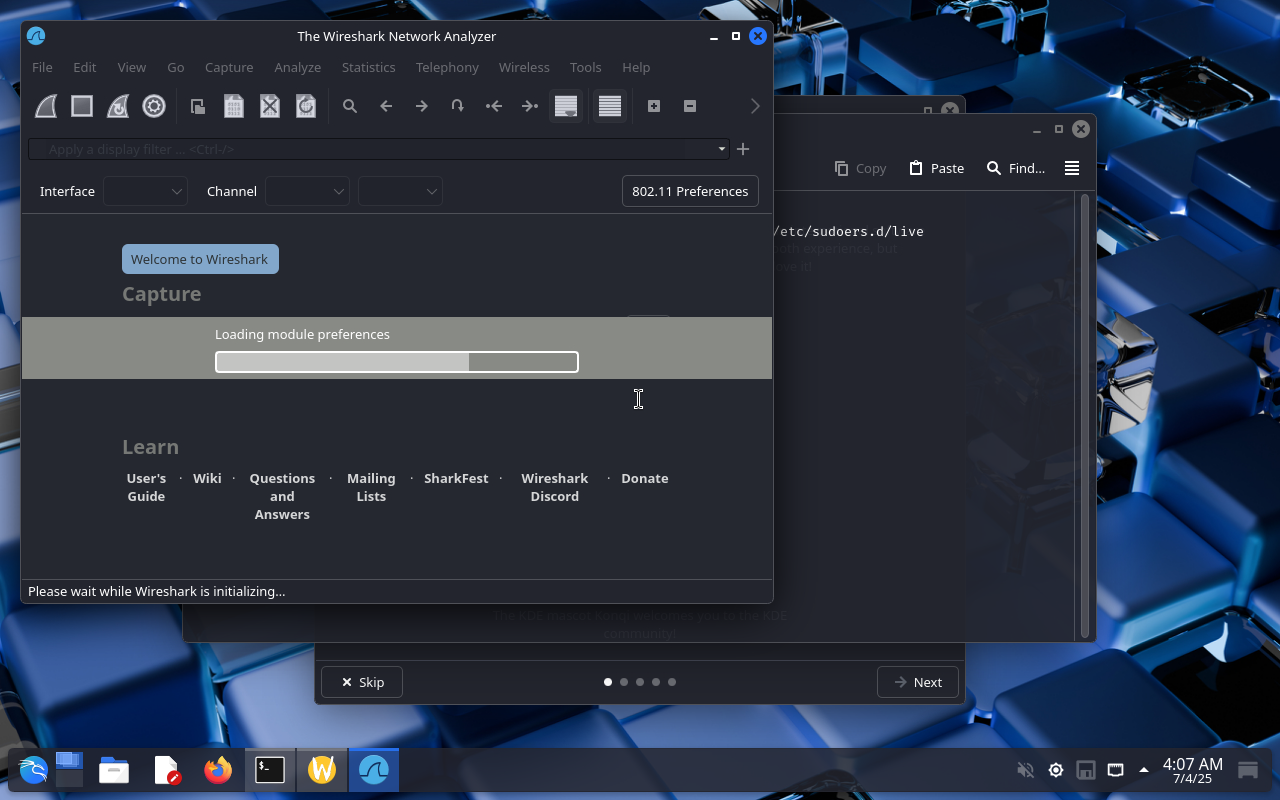Open the display filter history dropdown arrow

721,149
